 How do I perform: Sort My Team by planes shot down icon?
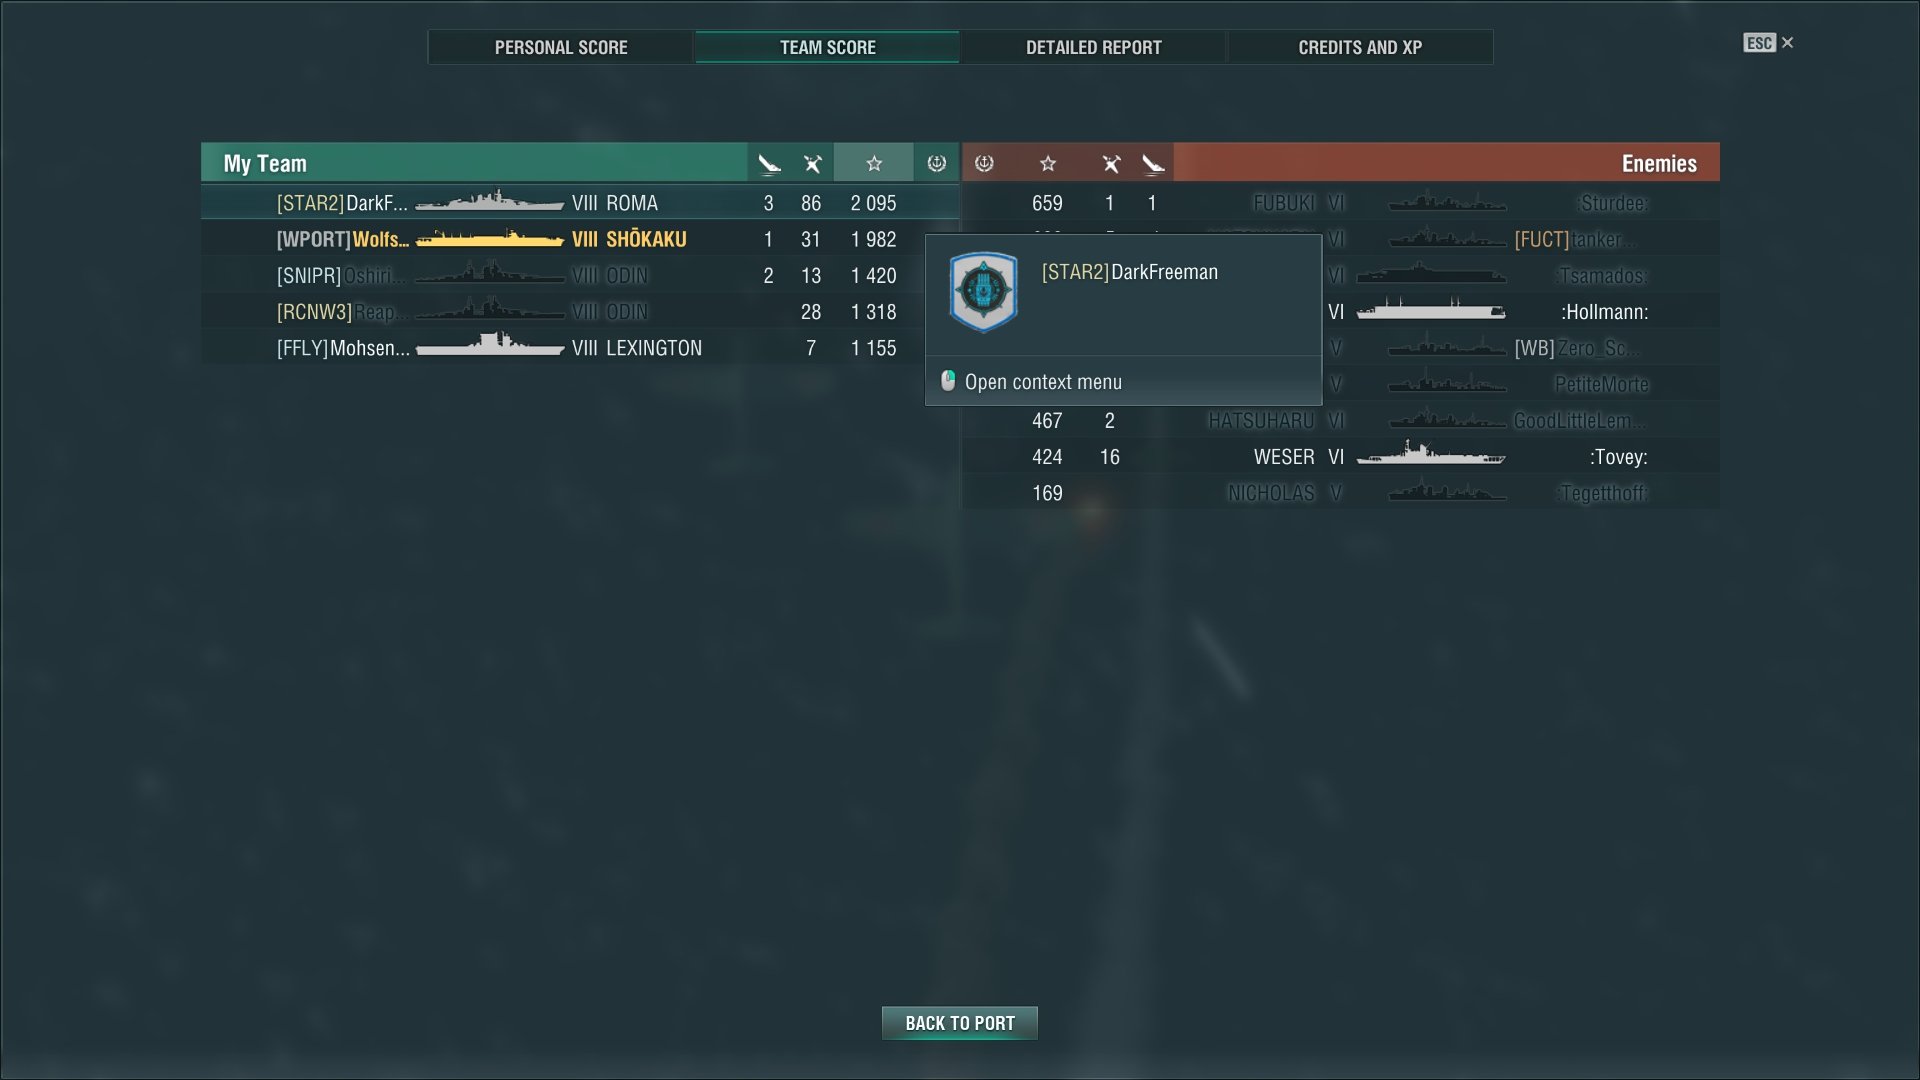(812, 163)
